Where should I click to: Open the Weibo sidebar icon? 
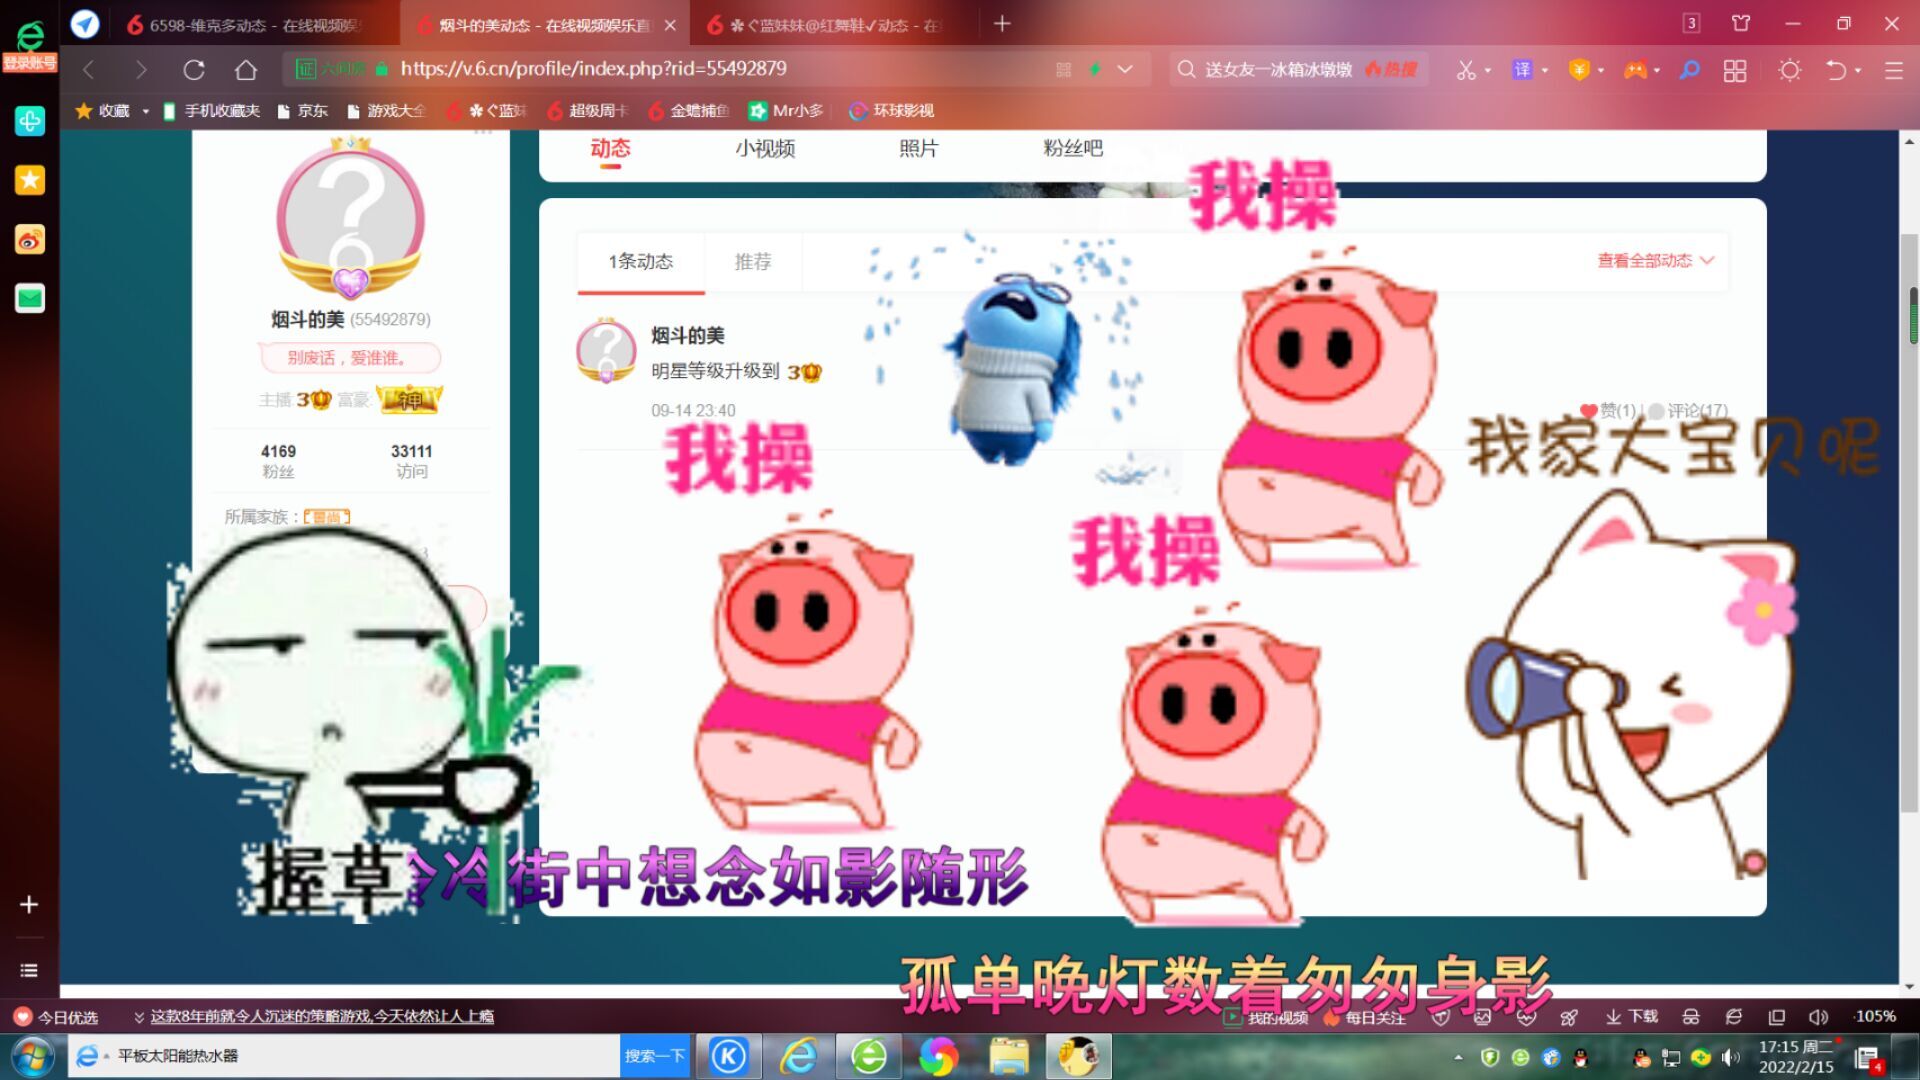[x=29, y=239]
